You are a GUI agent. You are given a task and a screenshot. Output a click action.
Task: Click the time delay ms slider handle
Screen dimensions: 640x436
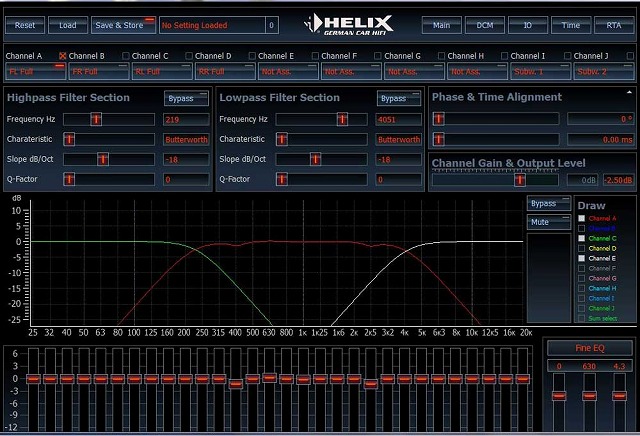[x=438, y=139]
